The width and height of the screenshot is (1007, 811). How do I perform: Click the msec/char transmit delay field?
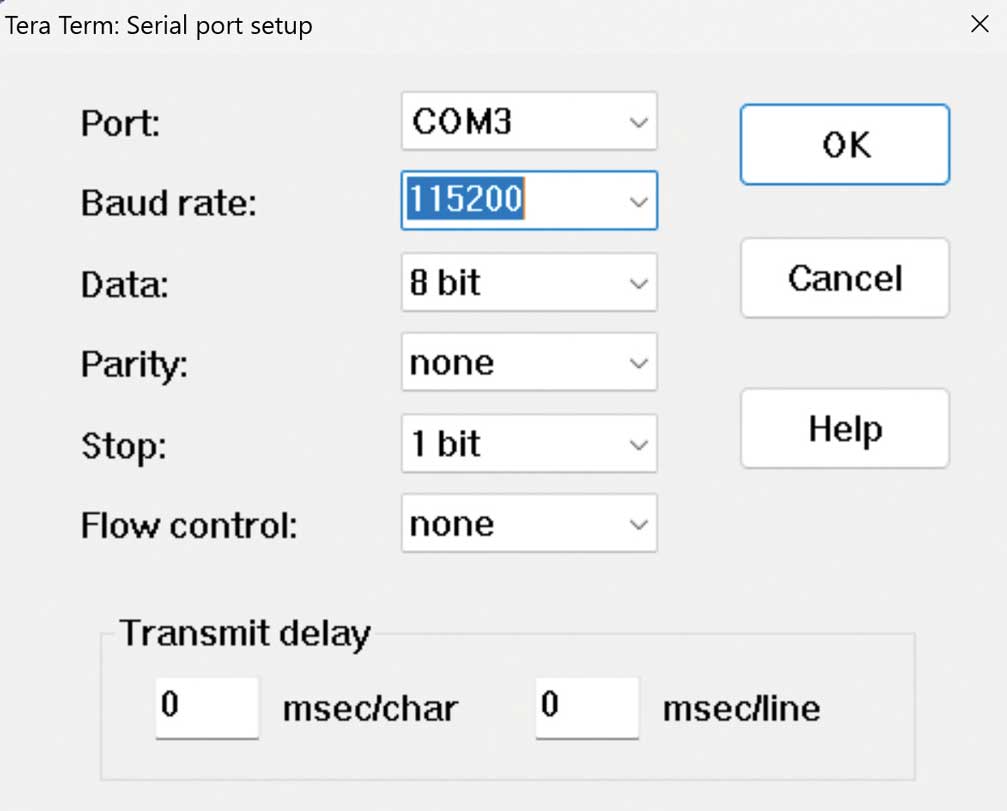tap(206, 707)
